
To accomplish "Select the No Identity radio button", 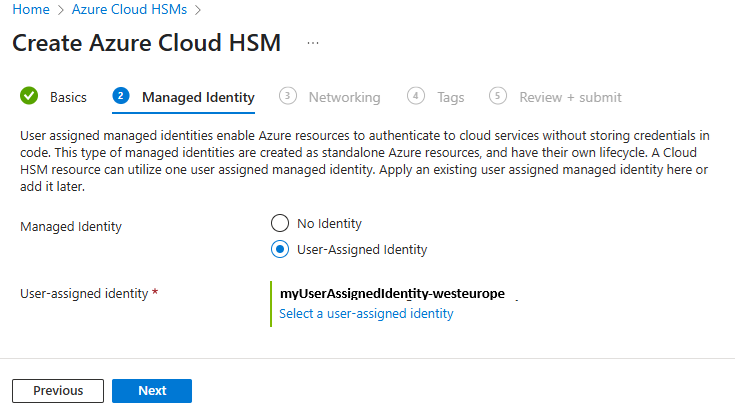I will pos(280,223).
